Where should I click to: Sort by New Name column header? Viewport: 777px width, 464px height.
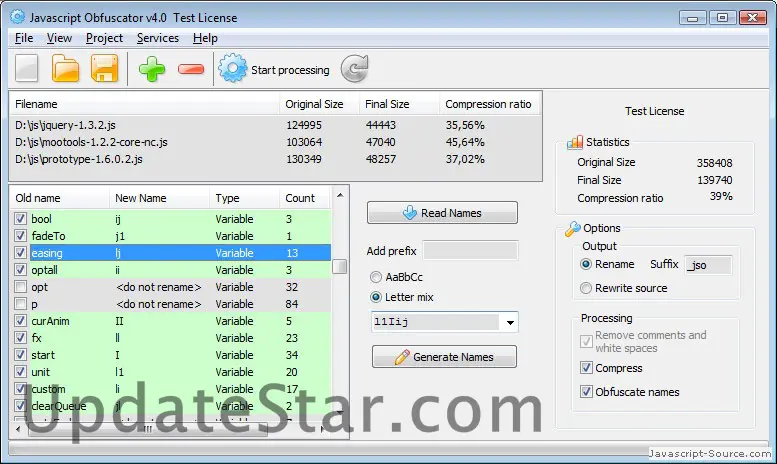pyautogui.click(x=160, y=198)
